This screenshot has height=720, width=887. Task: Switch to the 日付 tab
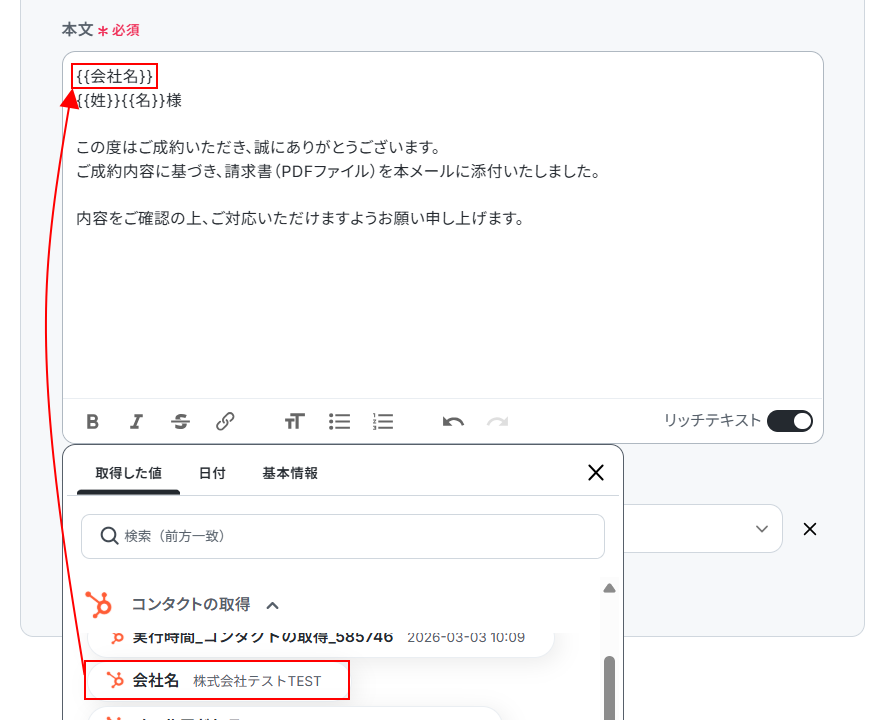pyautogui.click(x=212, y=473)
